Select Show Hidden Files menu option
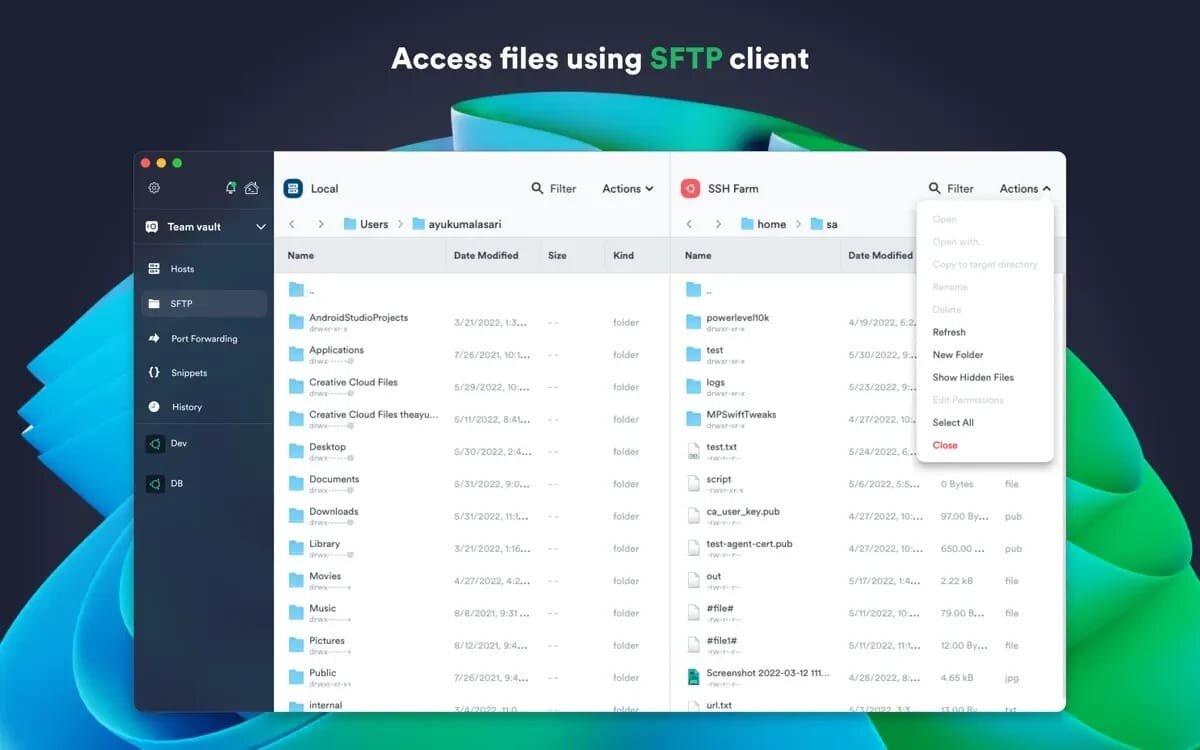 click(973, 377)
